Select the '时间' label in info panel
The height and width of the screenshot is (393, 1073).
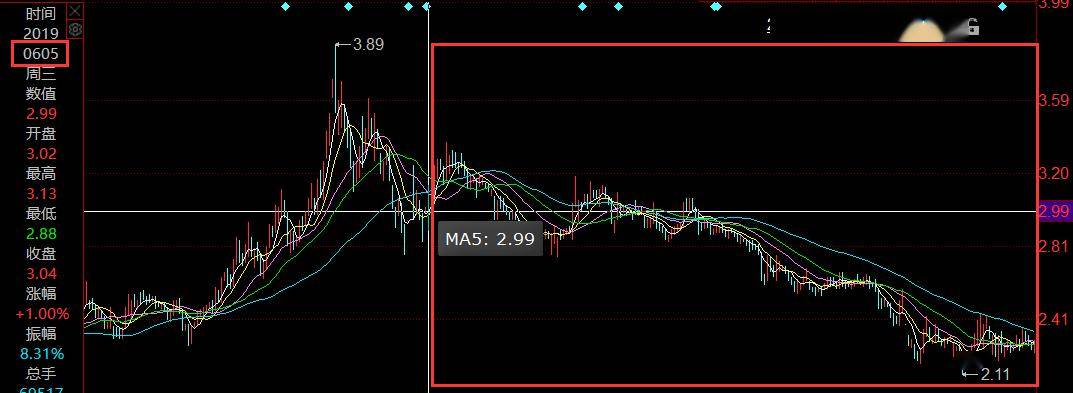click(x=40, y=13)
